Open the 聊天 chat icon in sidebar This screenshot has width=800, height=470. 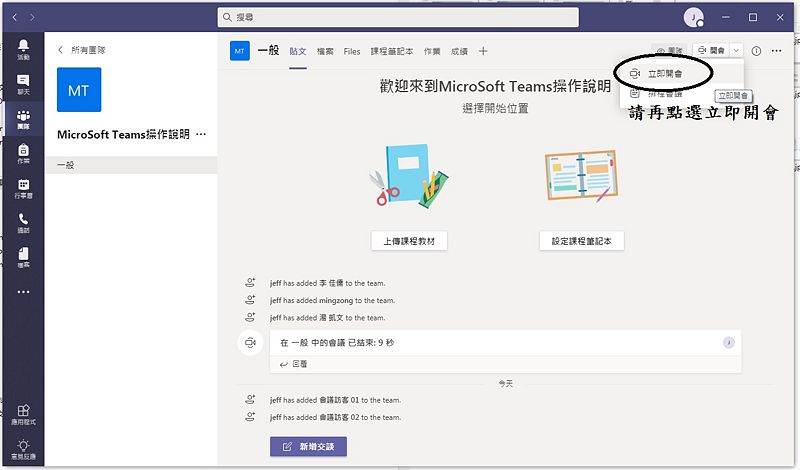23,85
